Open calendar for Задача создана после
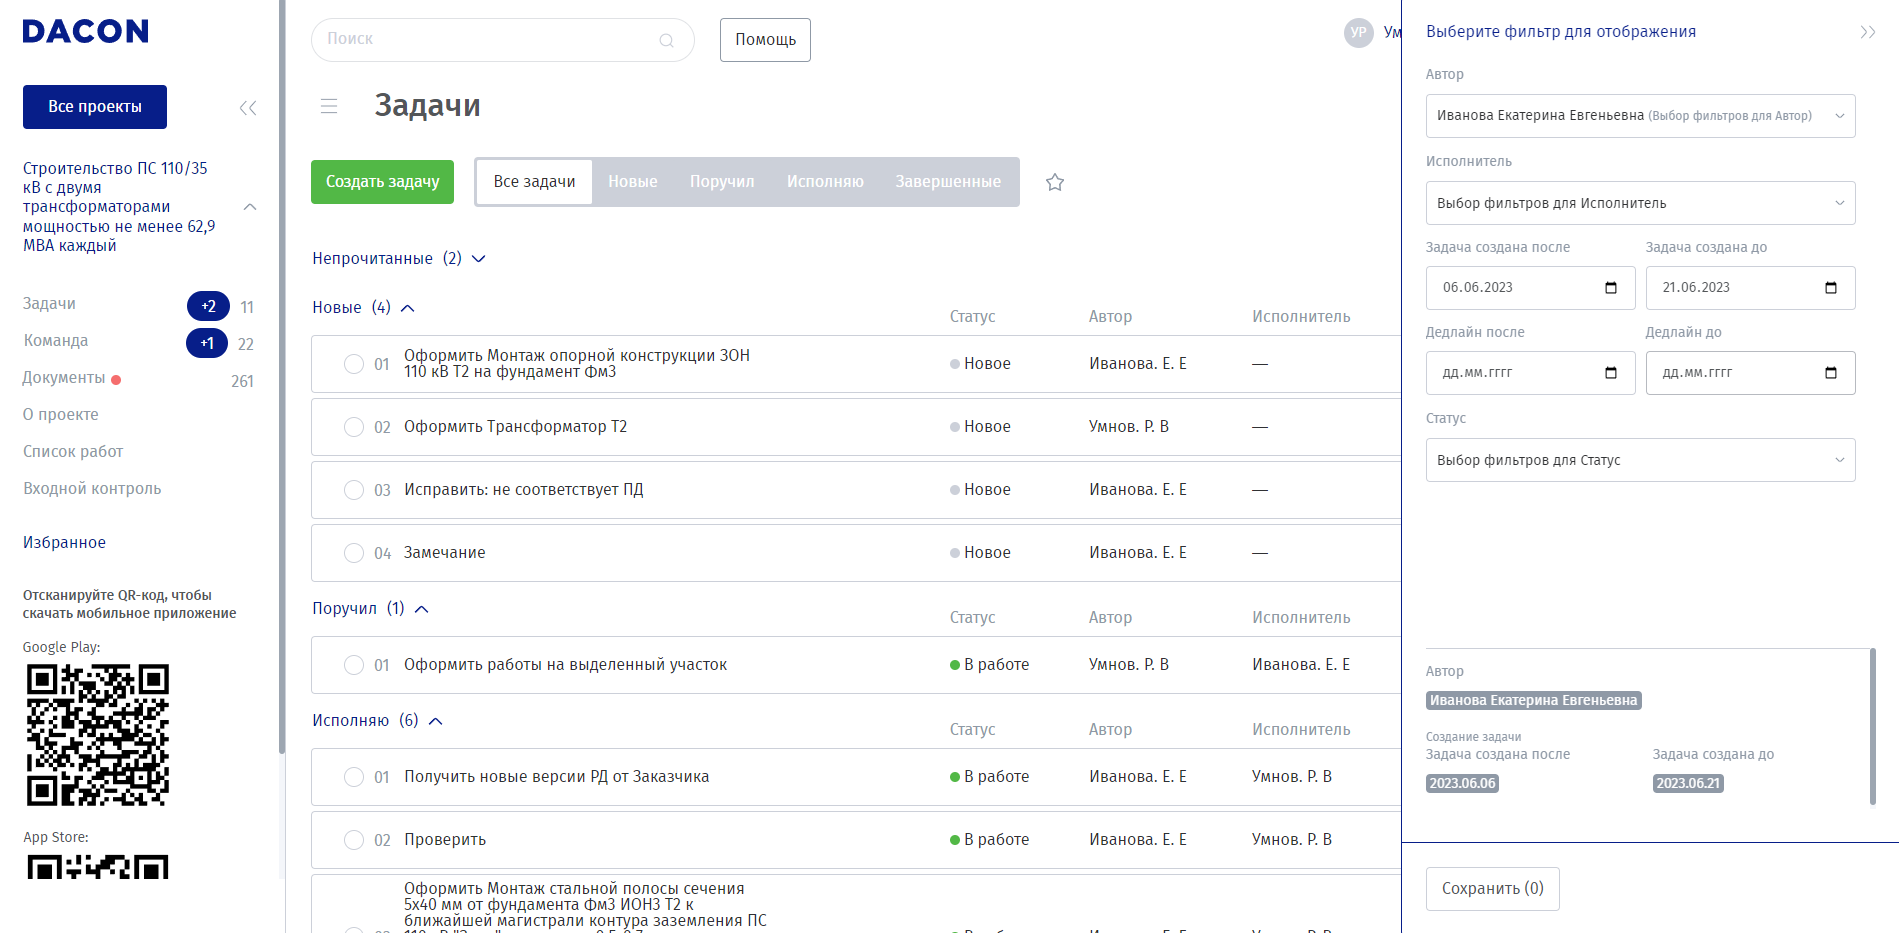This screenshot has height=933, width=1899. [1610, 288]
